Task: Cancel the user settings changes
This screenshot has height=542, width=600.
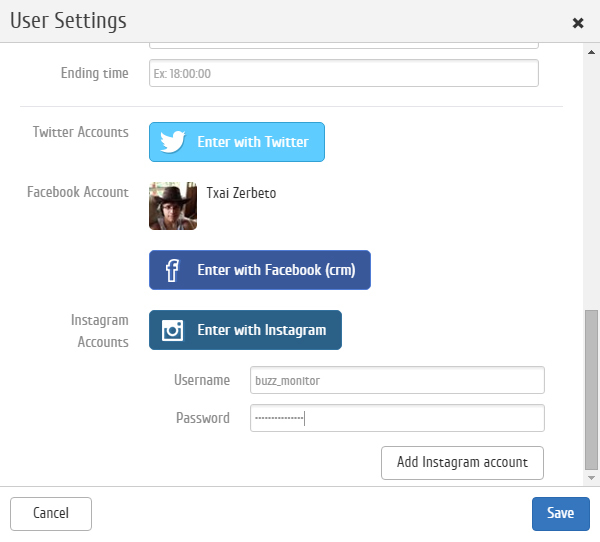Action: click(x=51, y=513)
